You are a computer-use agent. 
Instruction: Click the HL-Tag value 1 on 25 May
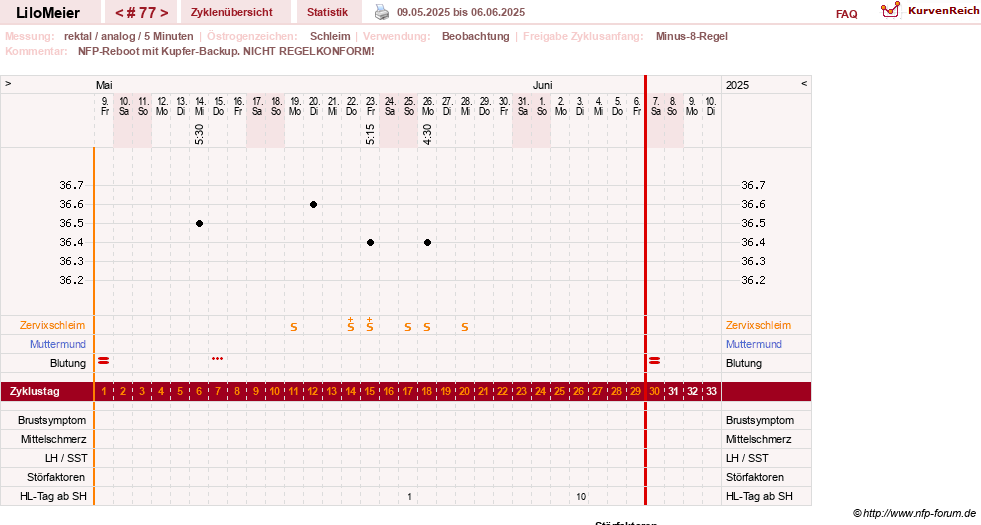click(409, 497)
